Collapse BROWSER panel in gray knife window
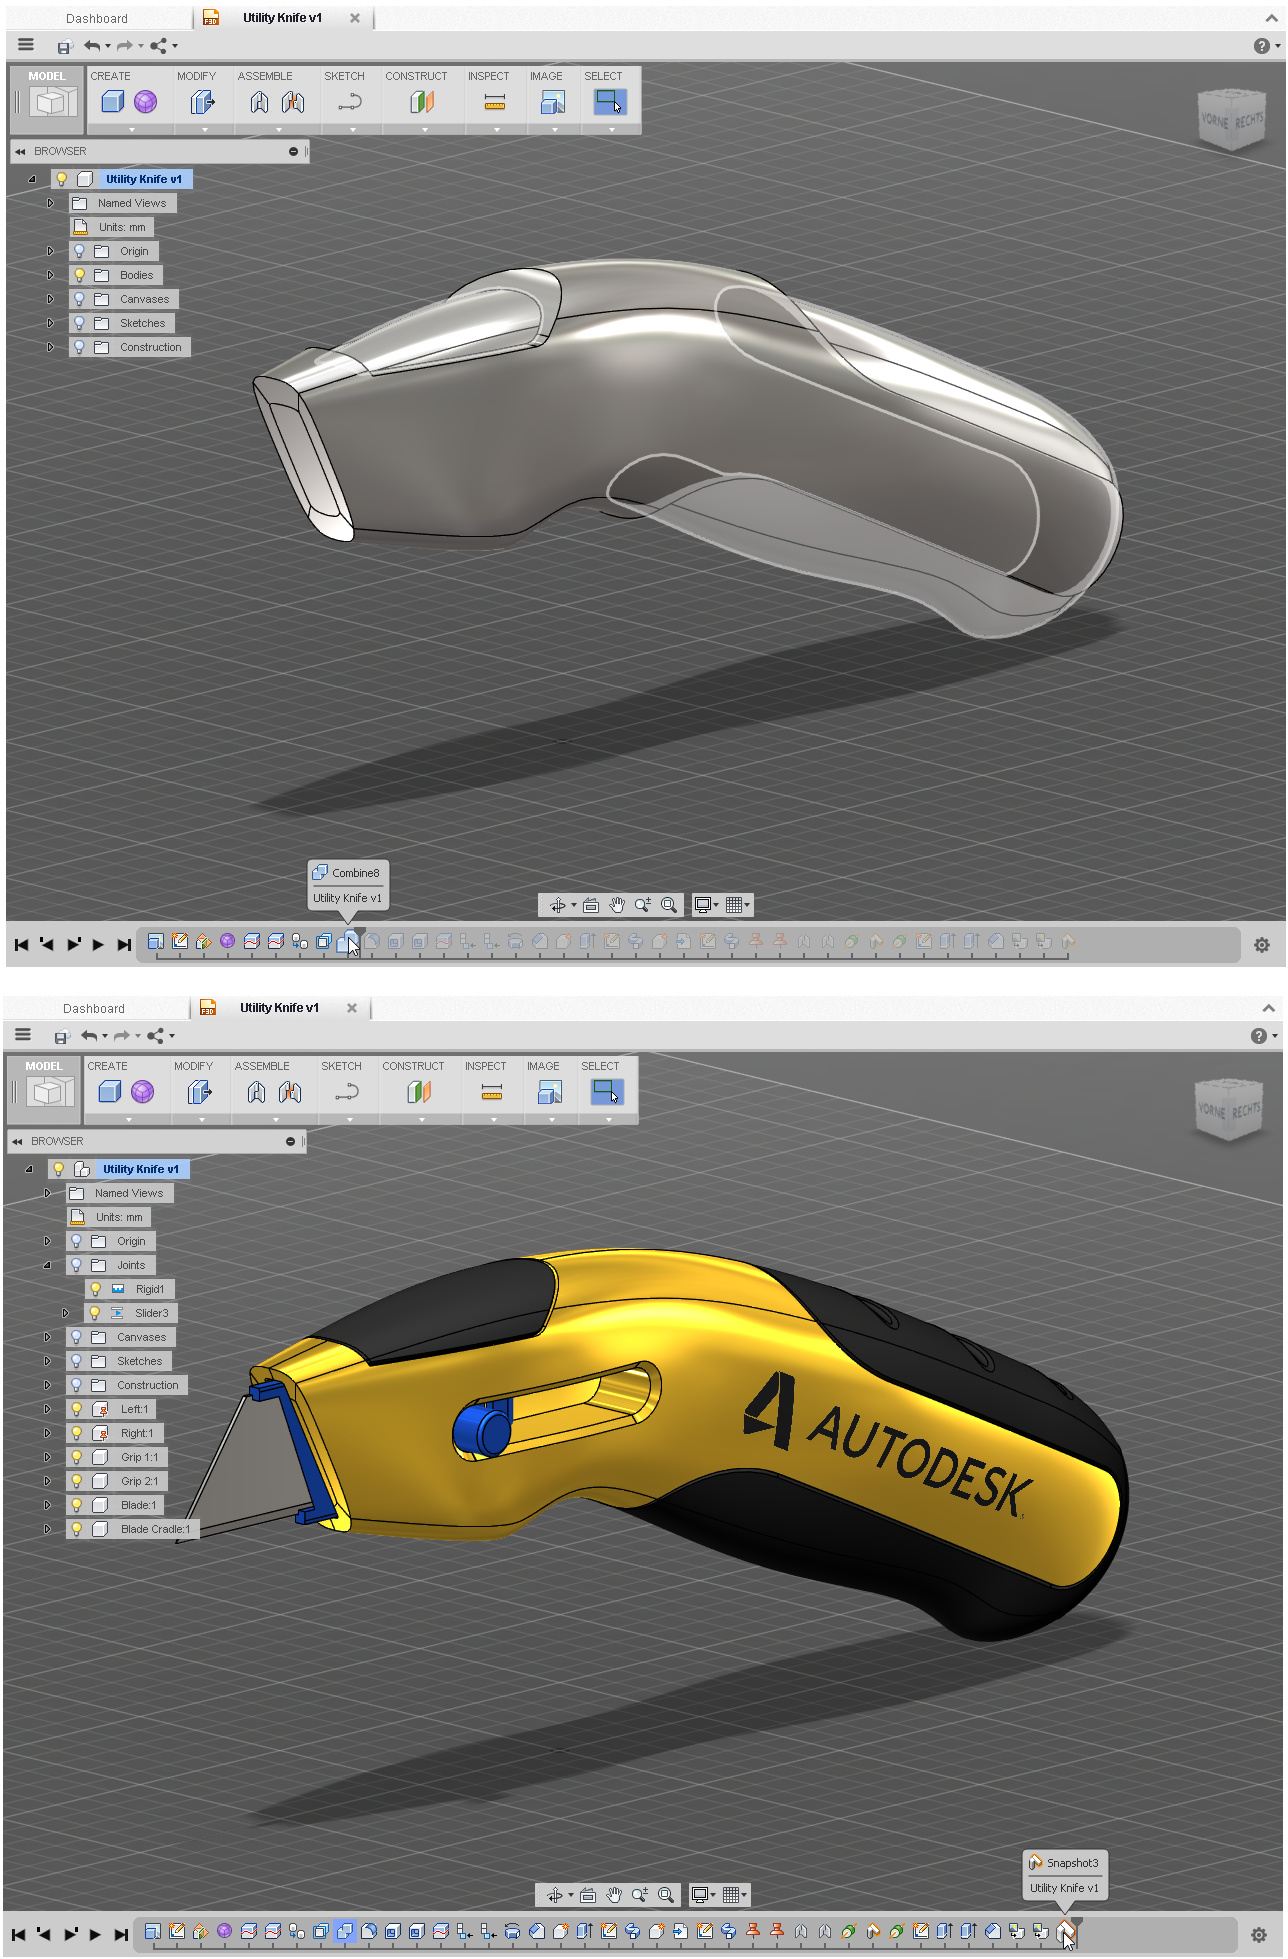 tap(19, 151)
